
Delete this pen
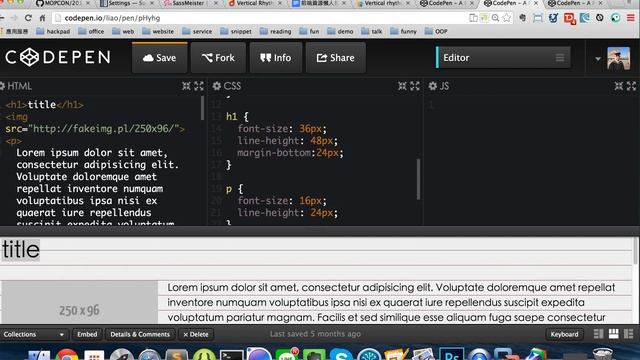196,334
